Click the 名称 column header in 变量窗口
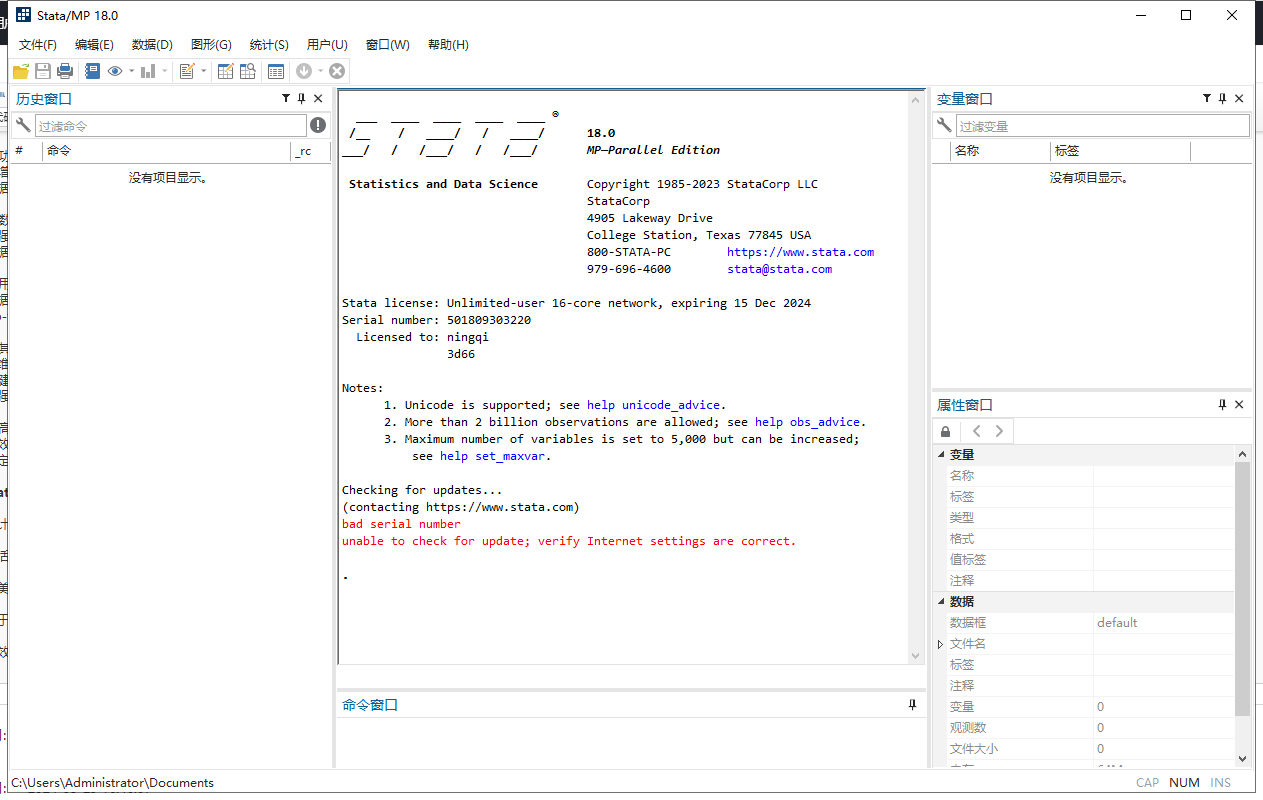1263x800 pixels. [999, 151]
